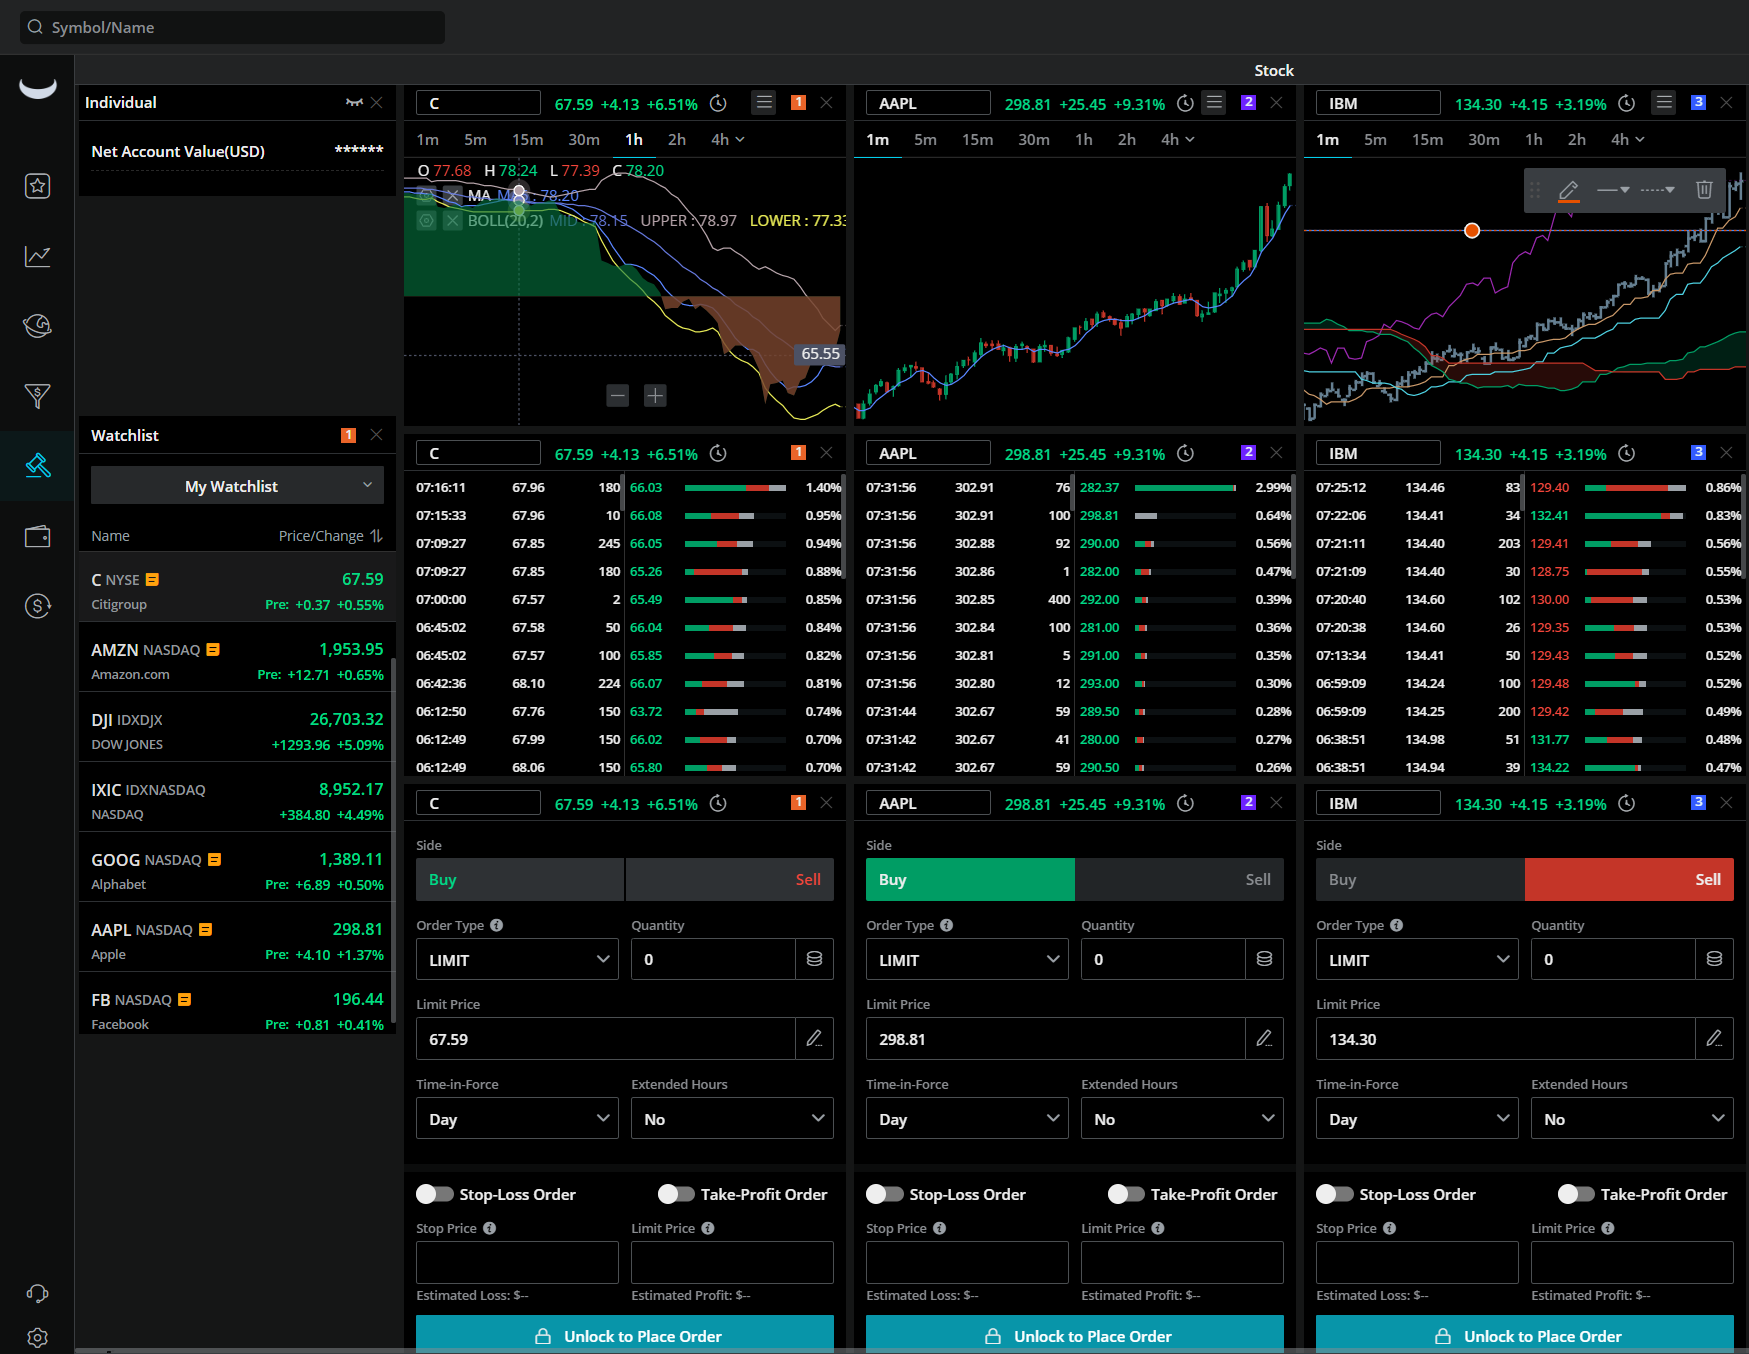
Task: Select Sell side in C order form
Action: point(730,879)
